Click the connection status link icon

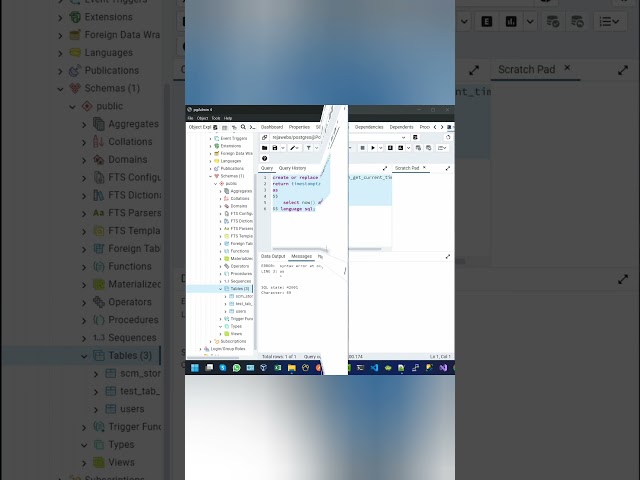264,138
